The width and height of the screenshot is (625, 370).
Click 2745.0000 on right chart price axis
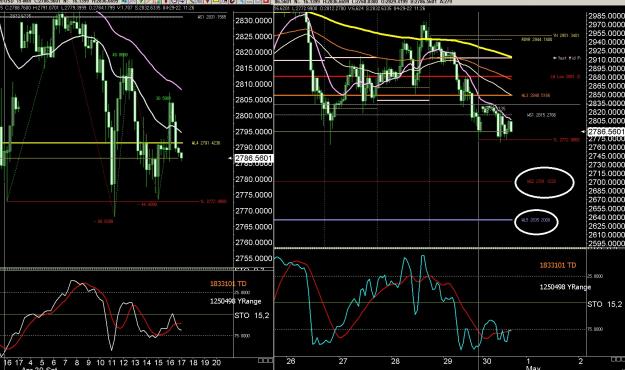606,156
